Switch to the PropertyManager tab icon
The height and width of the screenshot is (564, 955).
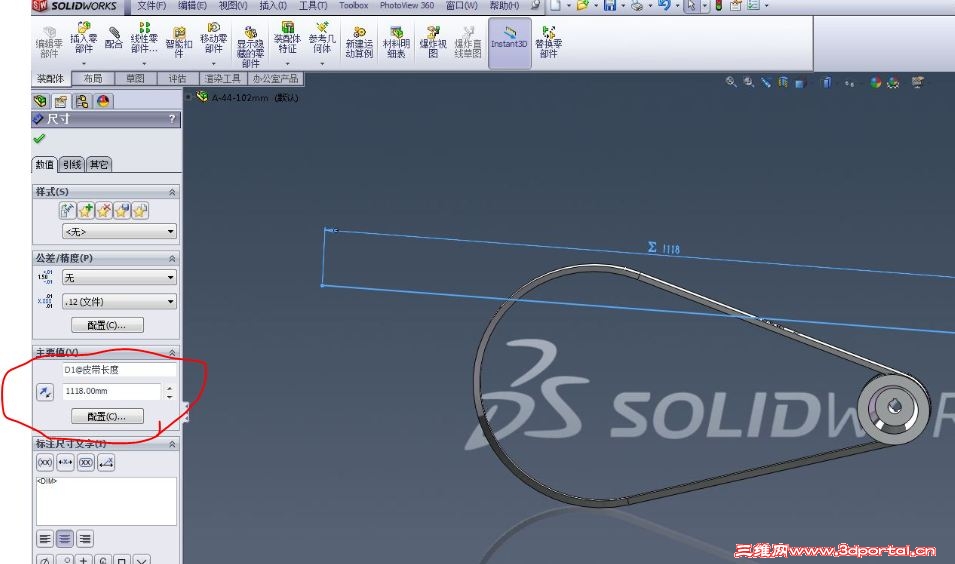tap(61, 101)
